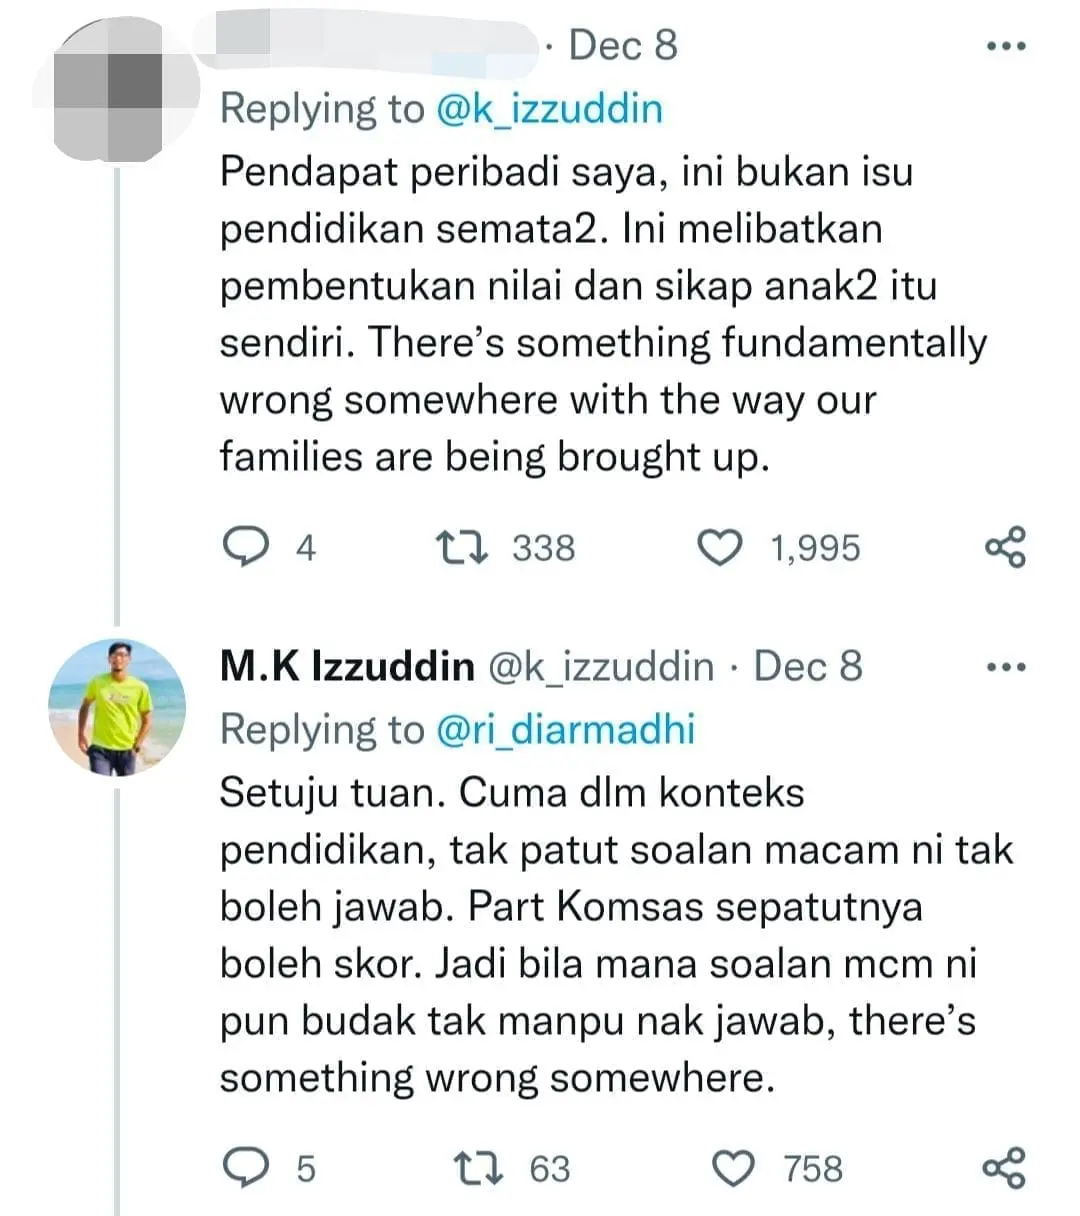
Task: Click the 338 retweet count on the first tweet
Action: tap(544, 547)
